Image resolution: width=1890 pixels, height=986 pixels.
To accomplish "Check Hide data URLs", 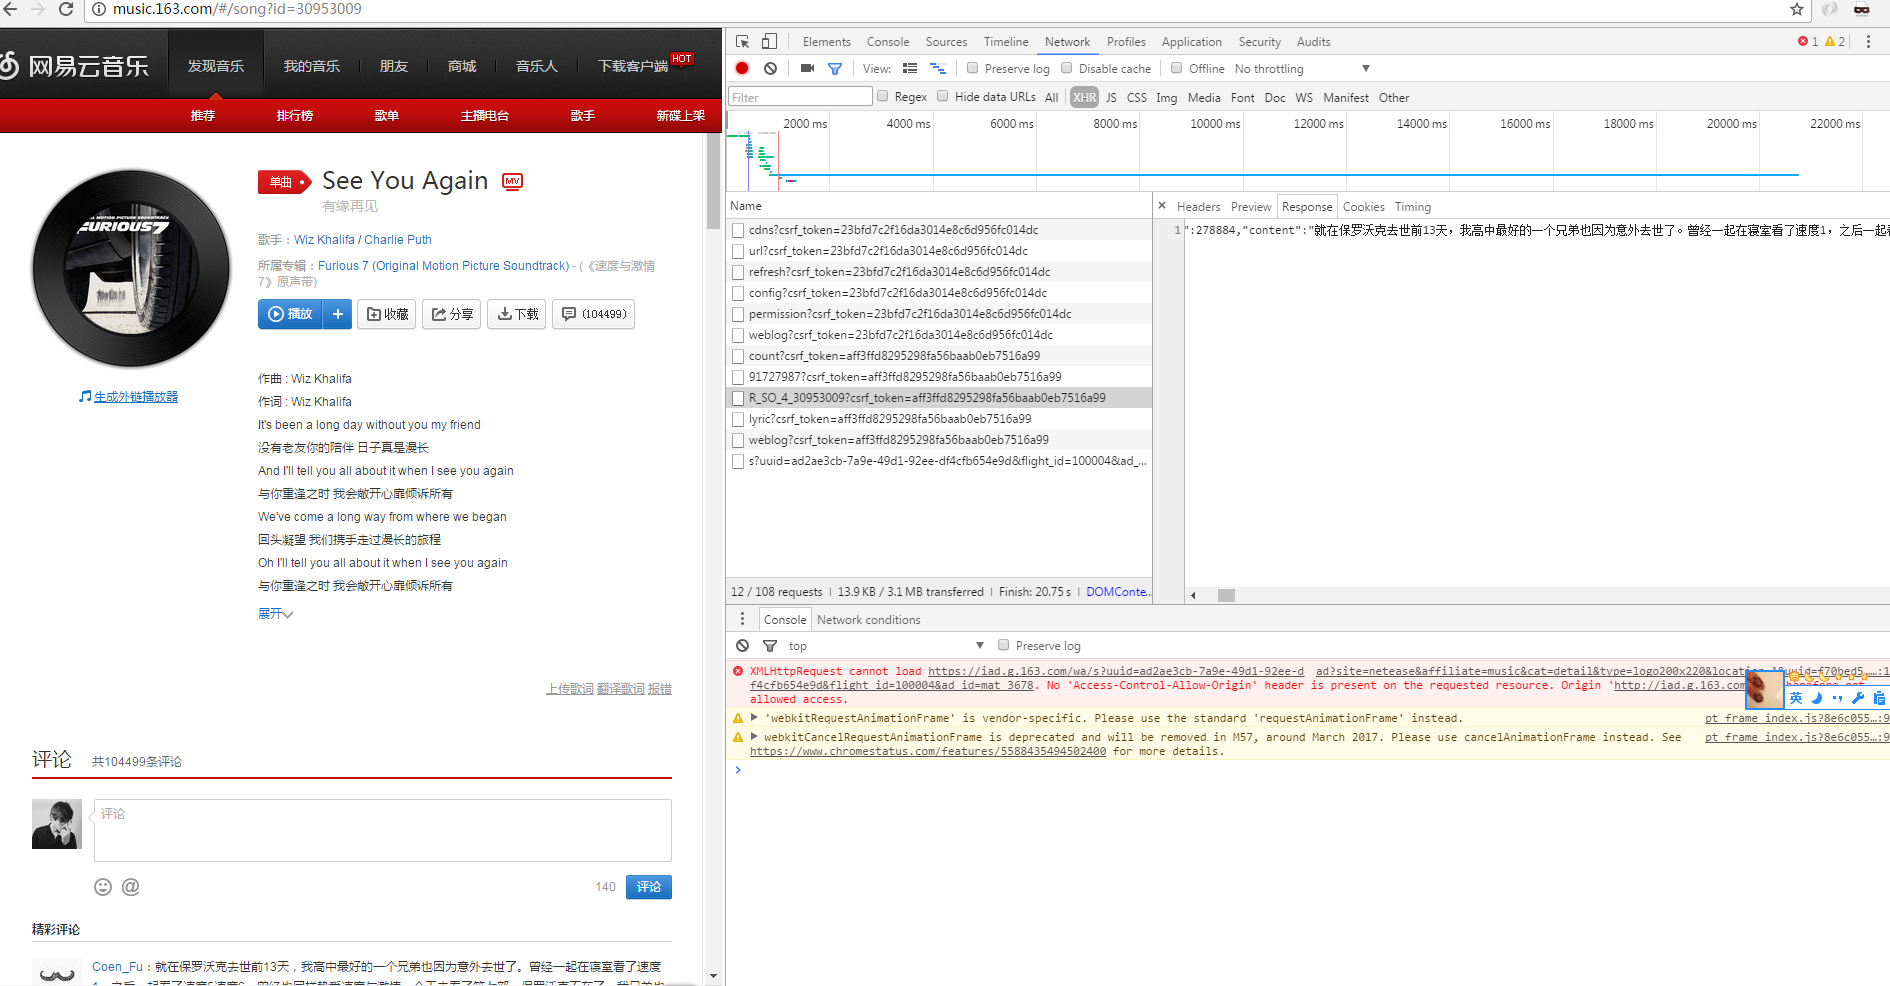I will tap(942, 96).
